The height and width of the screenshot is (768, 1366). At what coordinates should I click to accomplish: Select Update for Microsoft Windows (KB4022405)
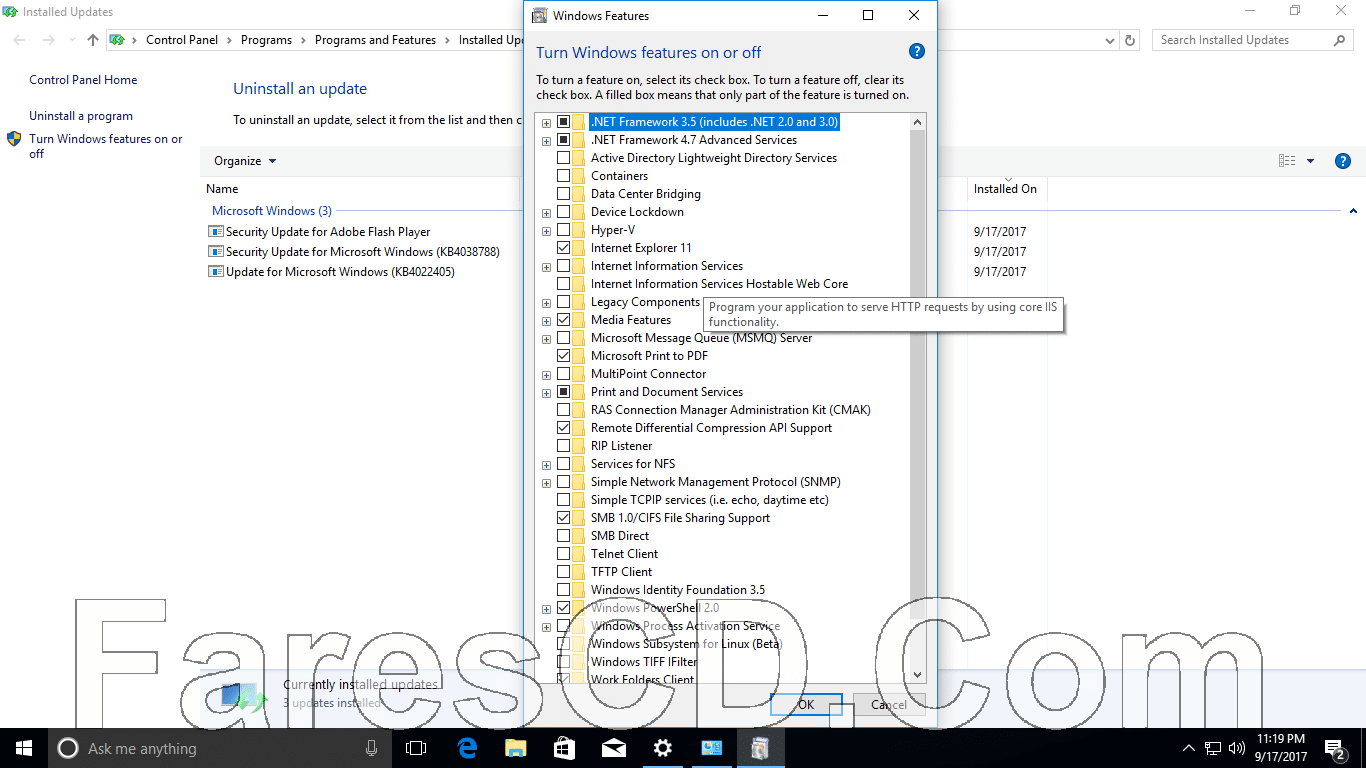tap(340, 272)
